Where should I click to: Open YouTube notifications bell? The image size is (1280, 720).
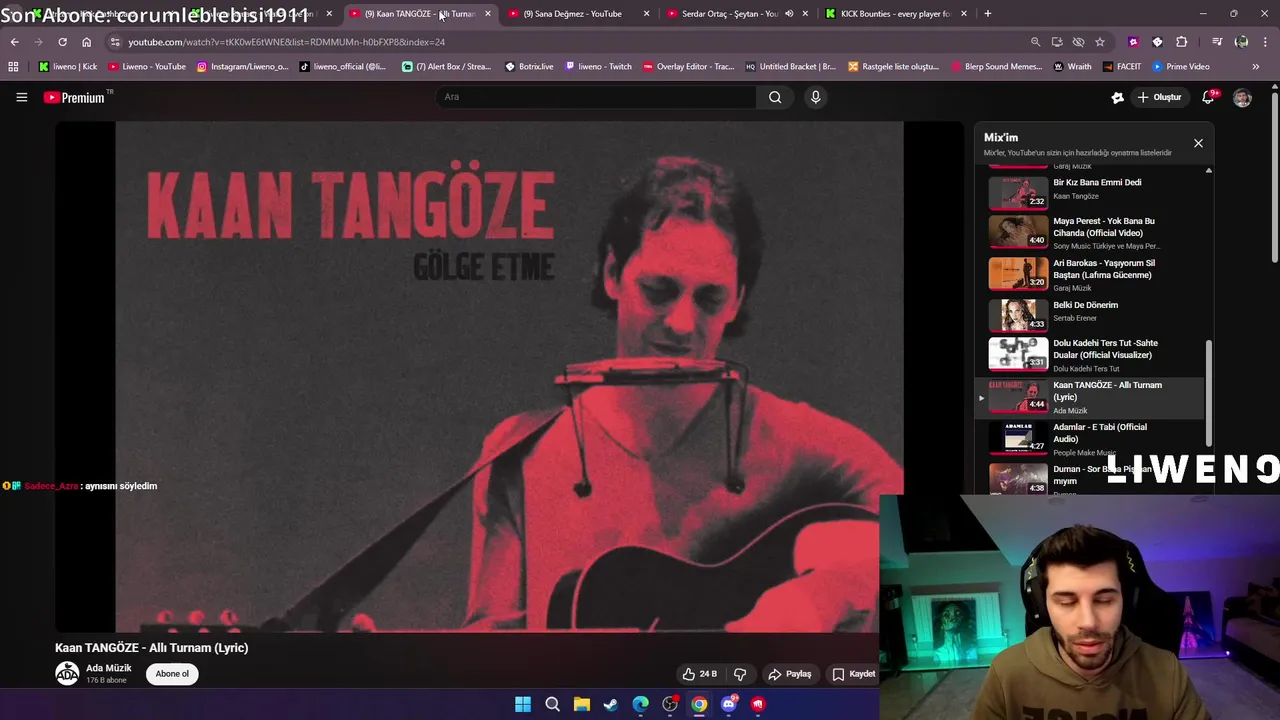pyautogui.click(x=1208, y=97)
